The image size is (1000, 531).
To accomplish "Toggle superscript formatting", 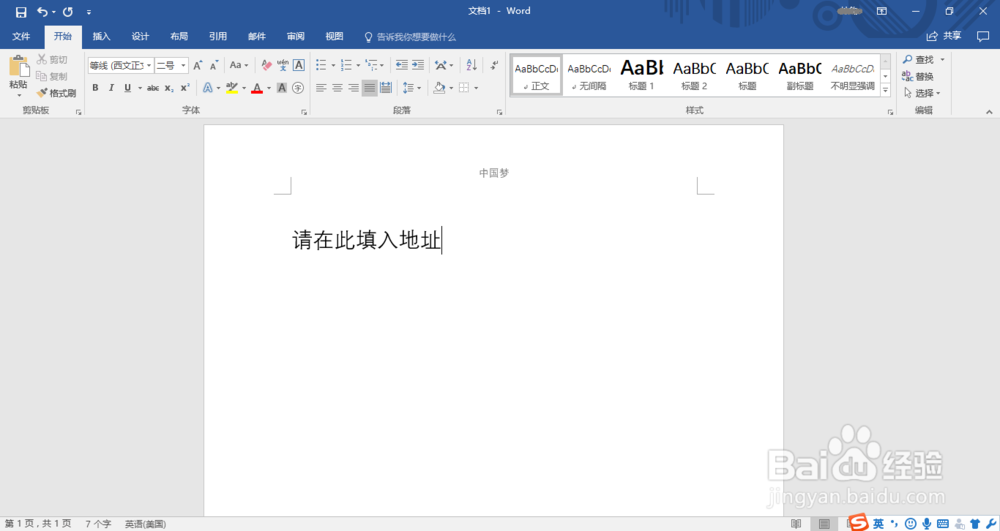I will click(185, 88).
